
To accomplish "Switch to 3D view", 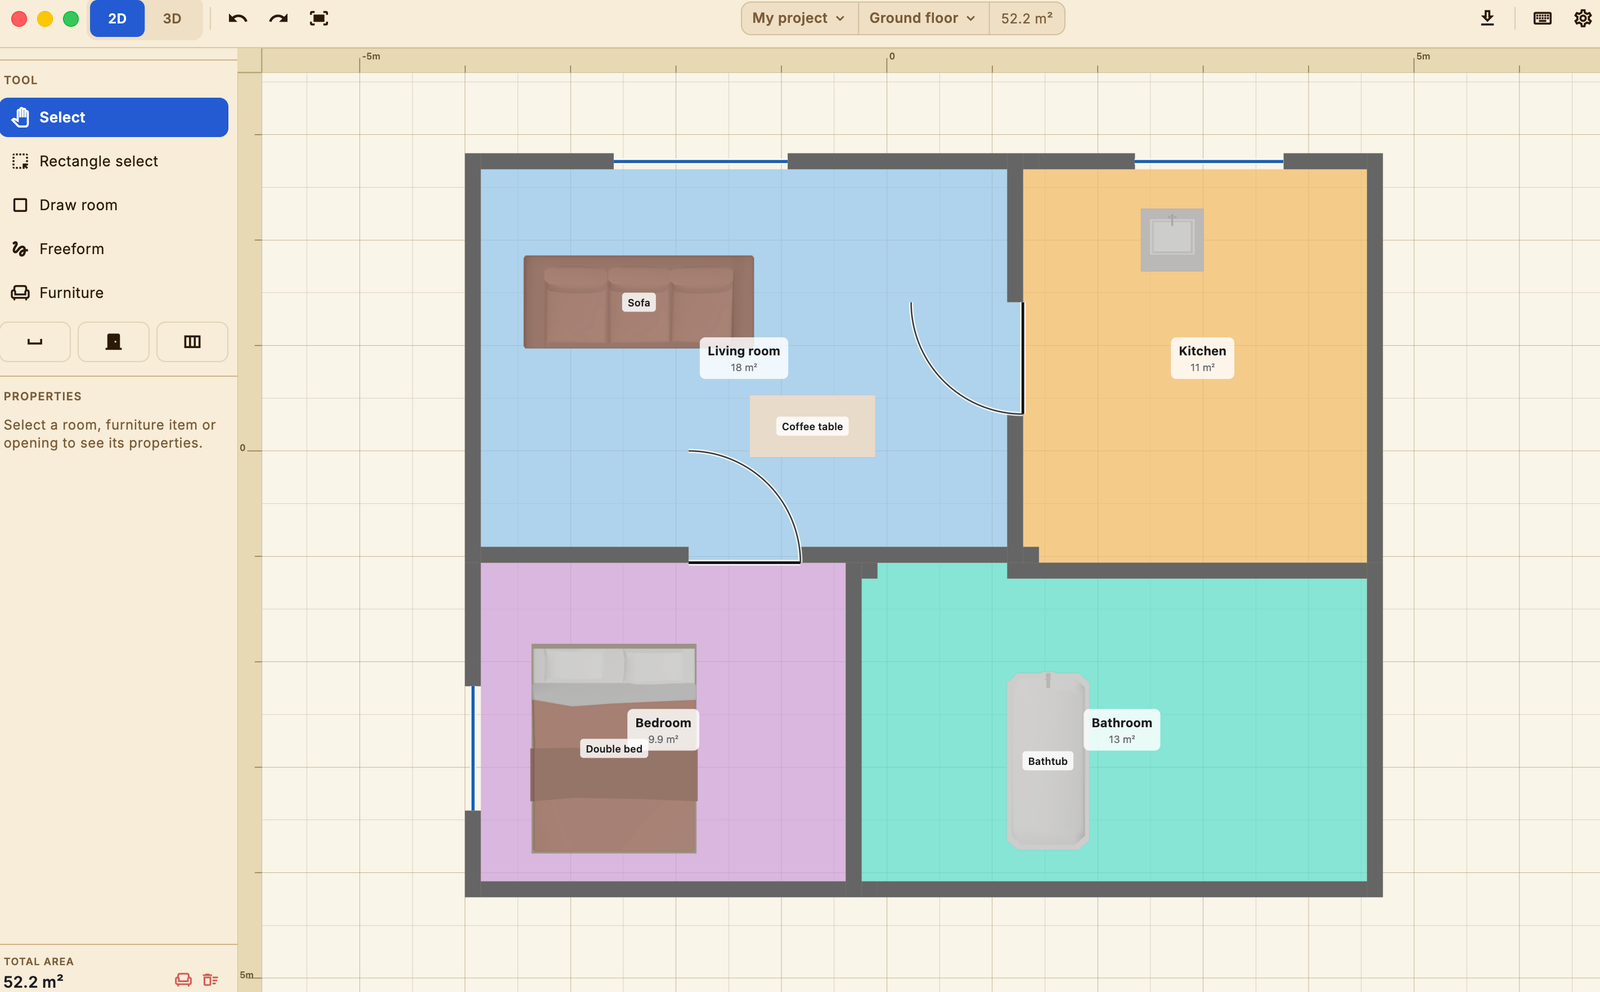I will coord(172,19).
